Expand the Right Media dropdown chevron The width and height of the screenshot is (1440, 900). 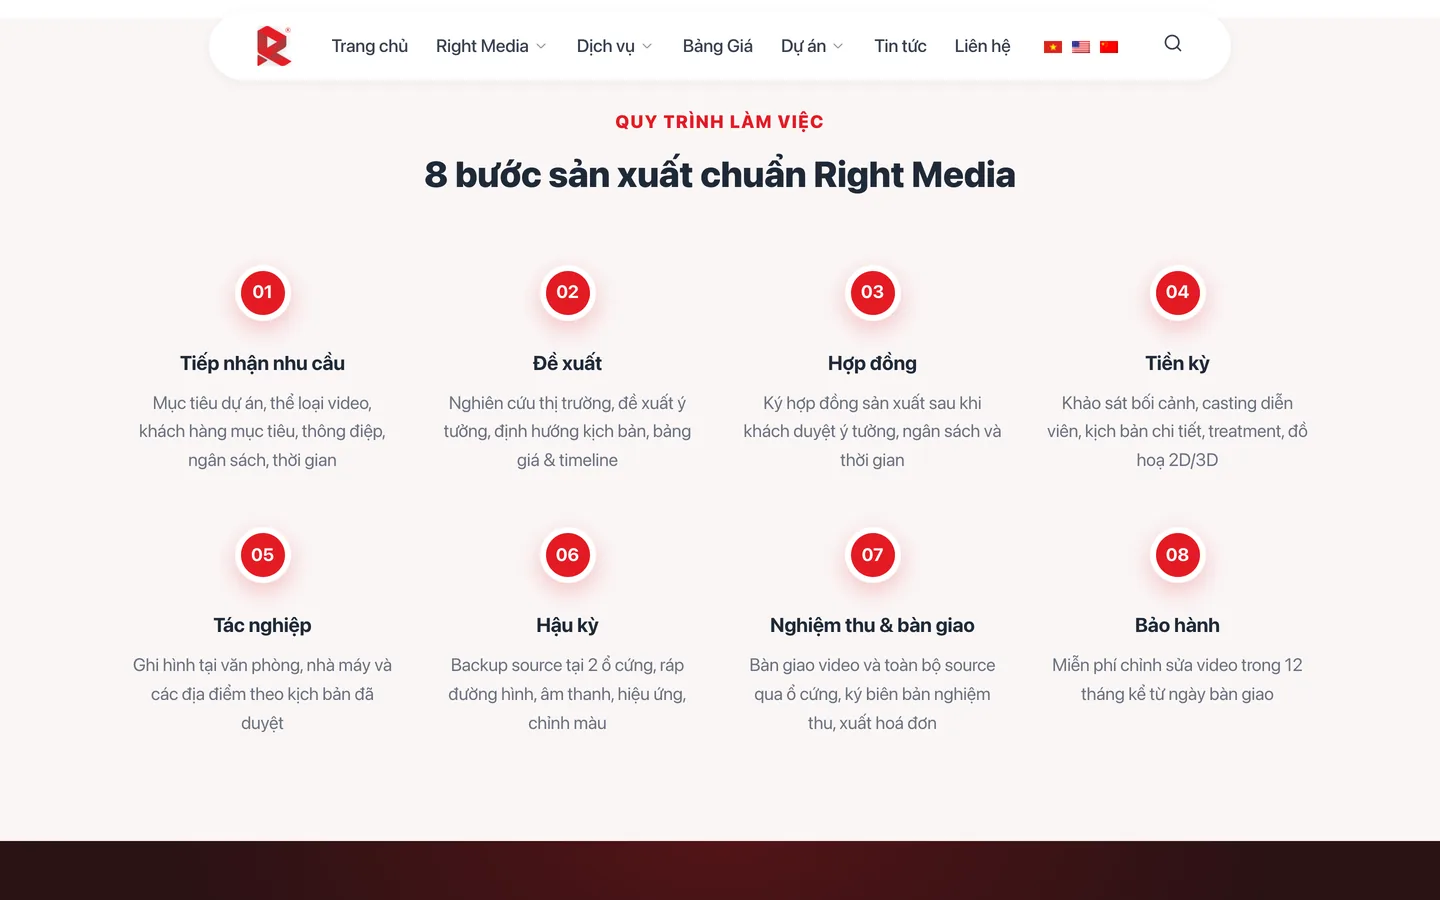point(541,47)
